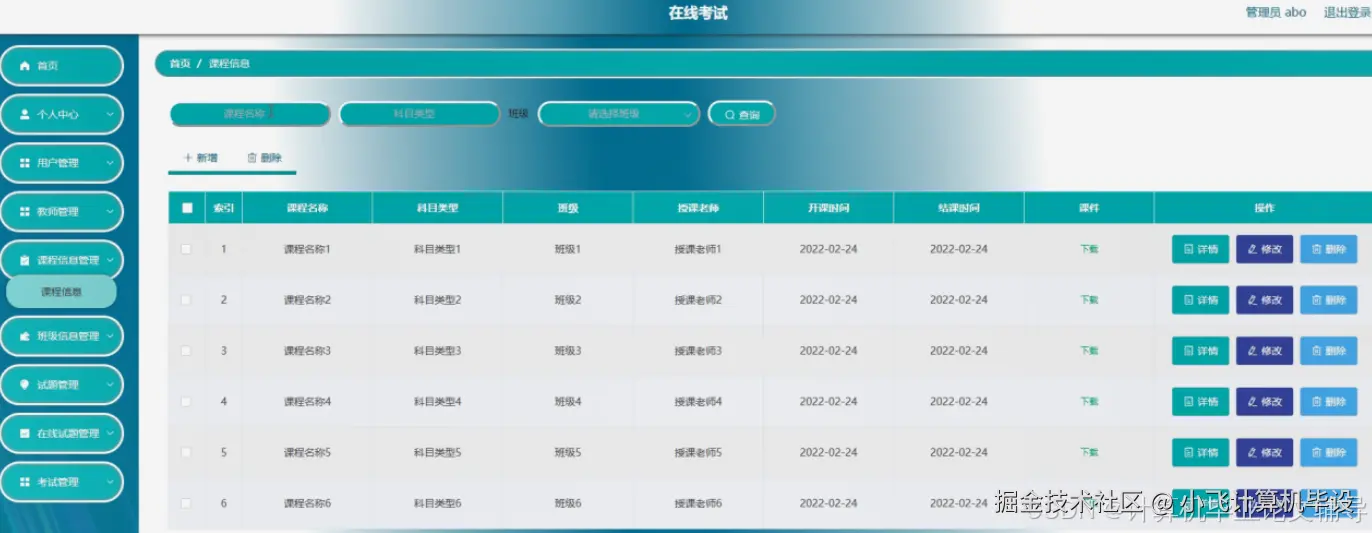
Task: Click the 科目类型4 cell
Action: 438,402
